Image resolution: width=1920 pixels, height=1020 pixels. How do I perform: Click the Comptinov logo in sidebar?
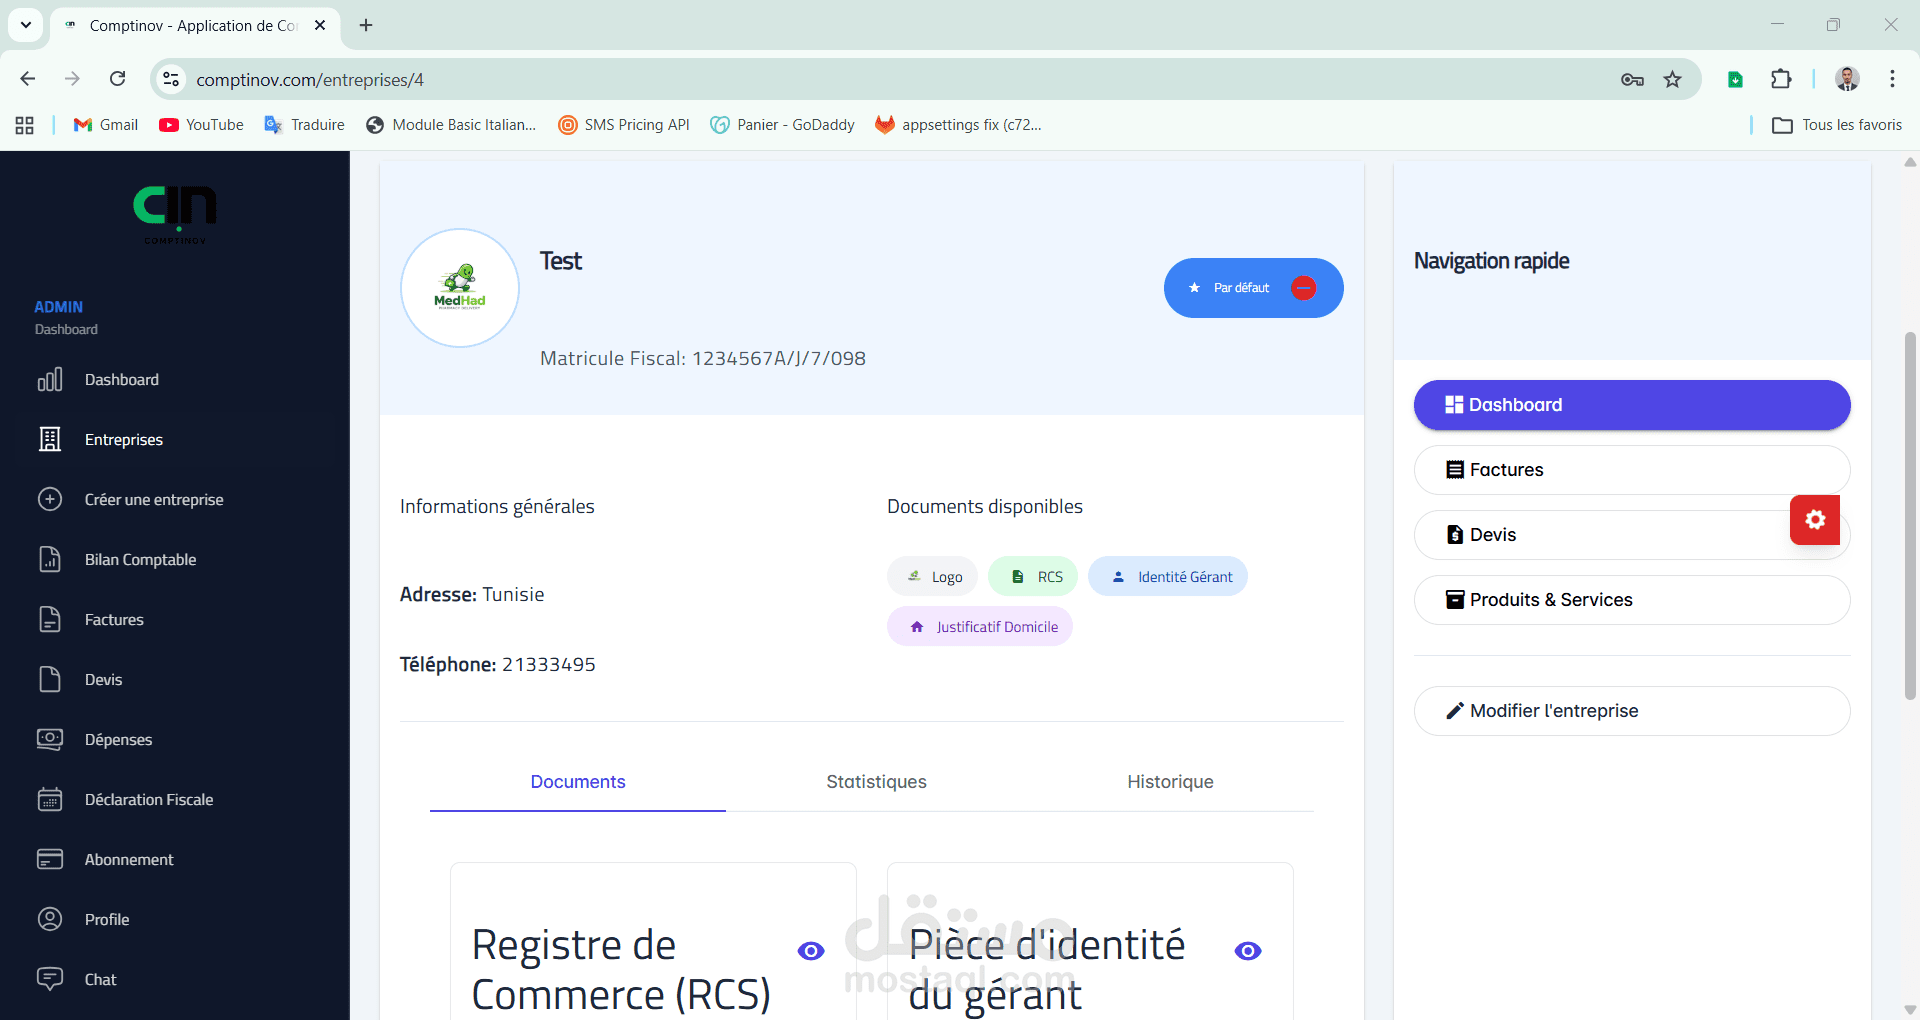click(x=175, y=213)
